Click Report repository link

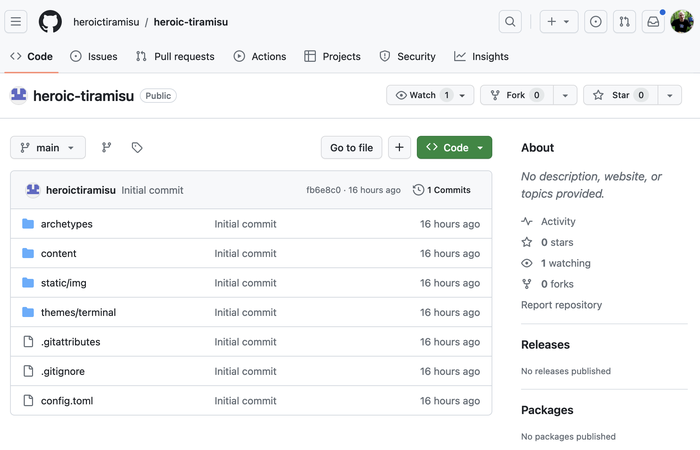click(562, 305)
